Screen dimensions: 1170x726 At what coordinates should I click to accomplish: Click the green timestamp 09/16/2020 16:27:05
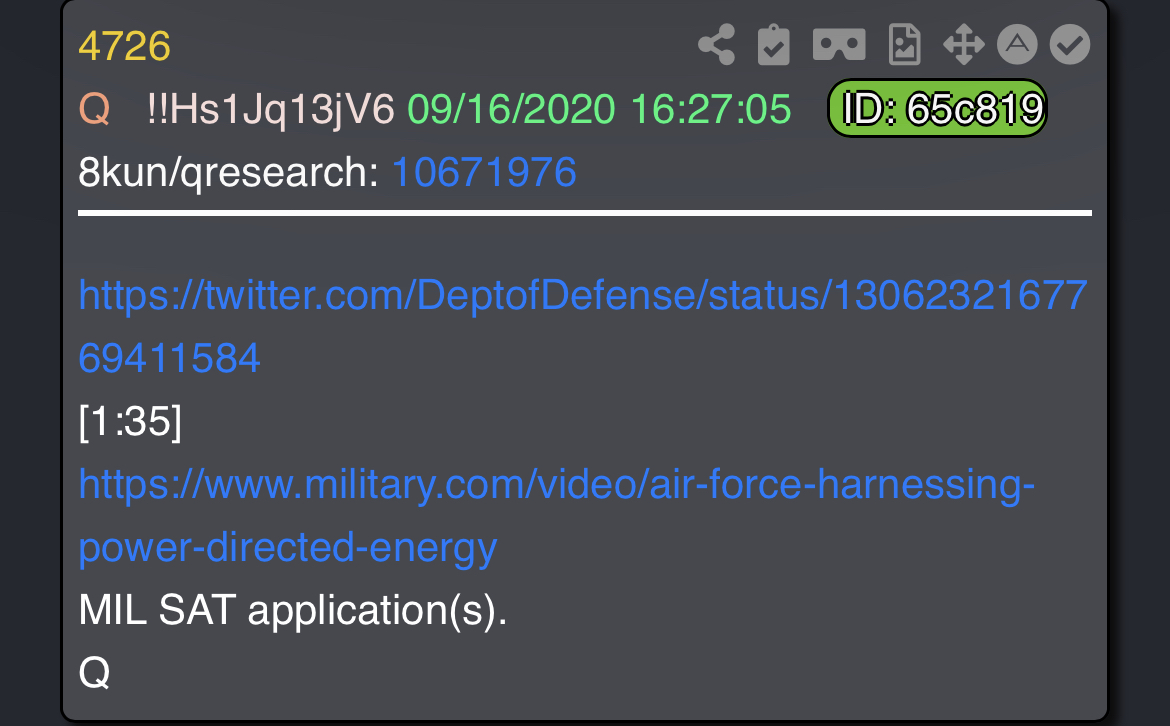click(x=598, y=110)
